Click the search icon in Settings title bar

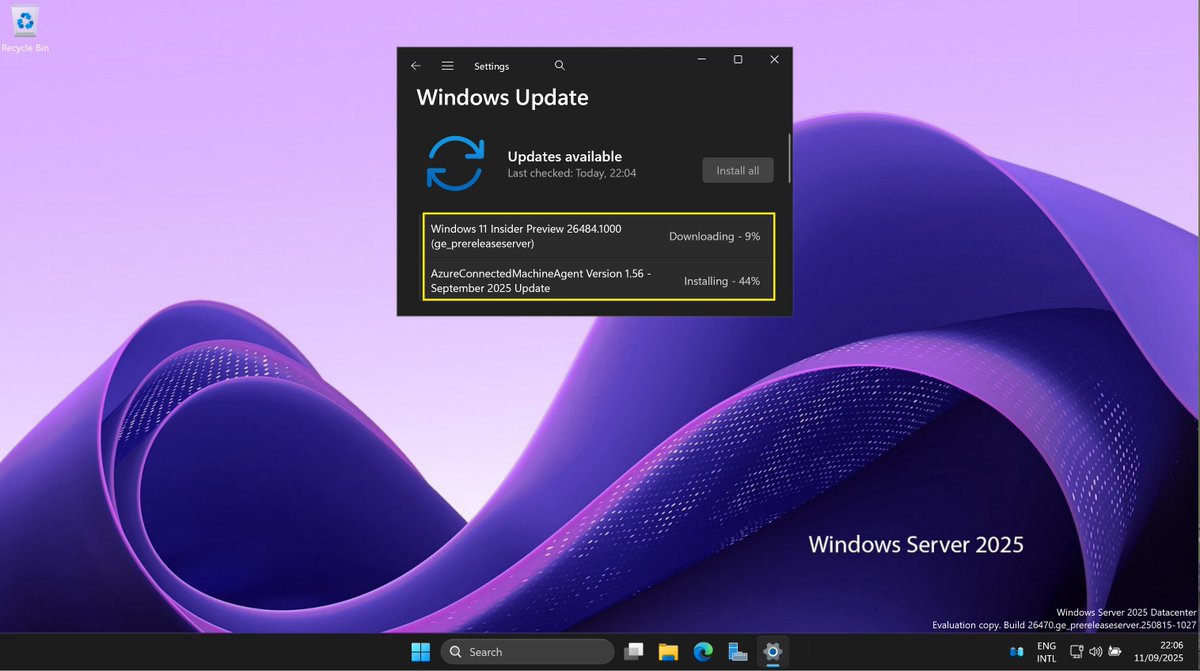click(x=559, y=64)
